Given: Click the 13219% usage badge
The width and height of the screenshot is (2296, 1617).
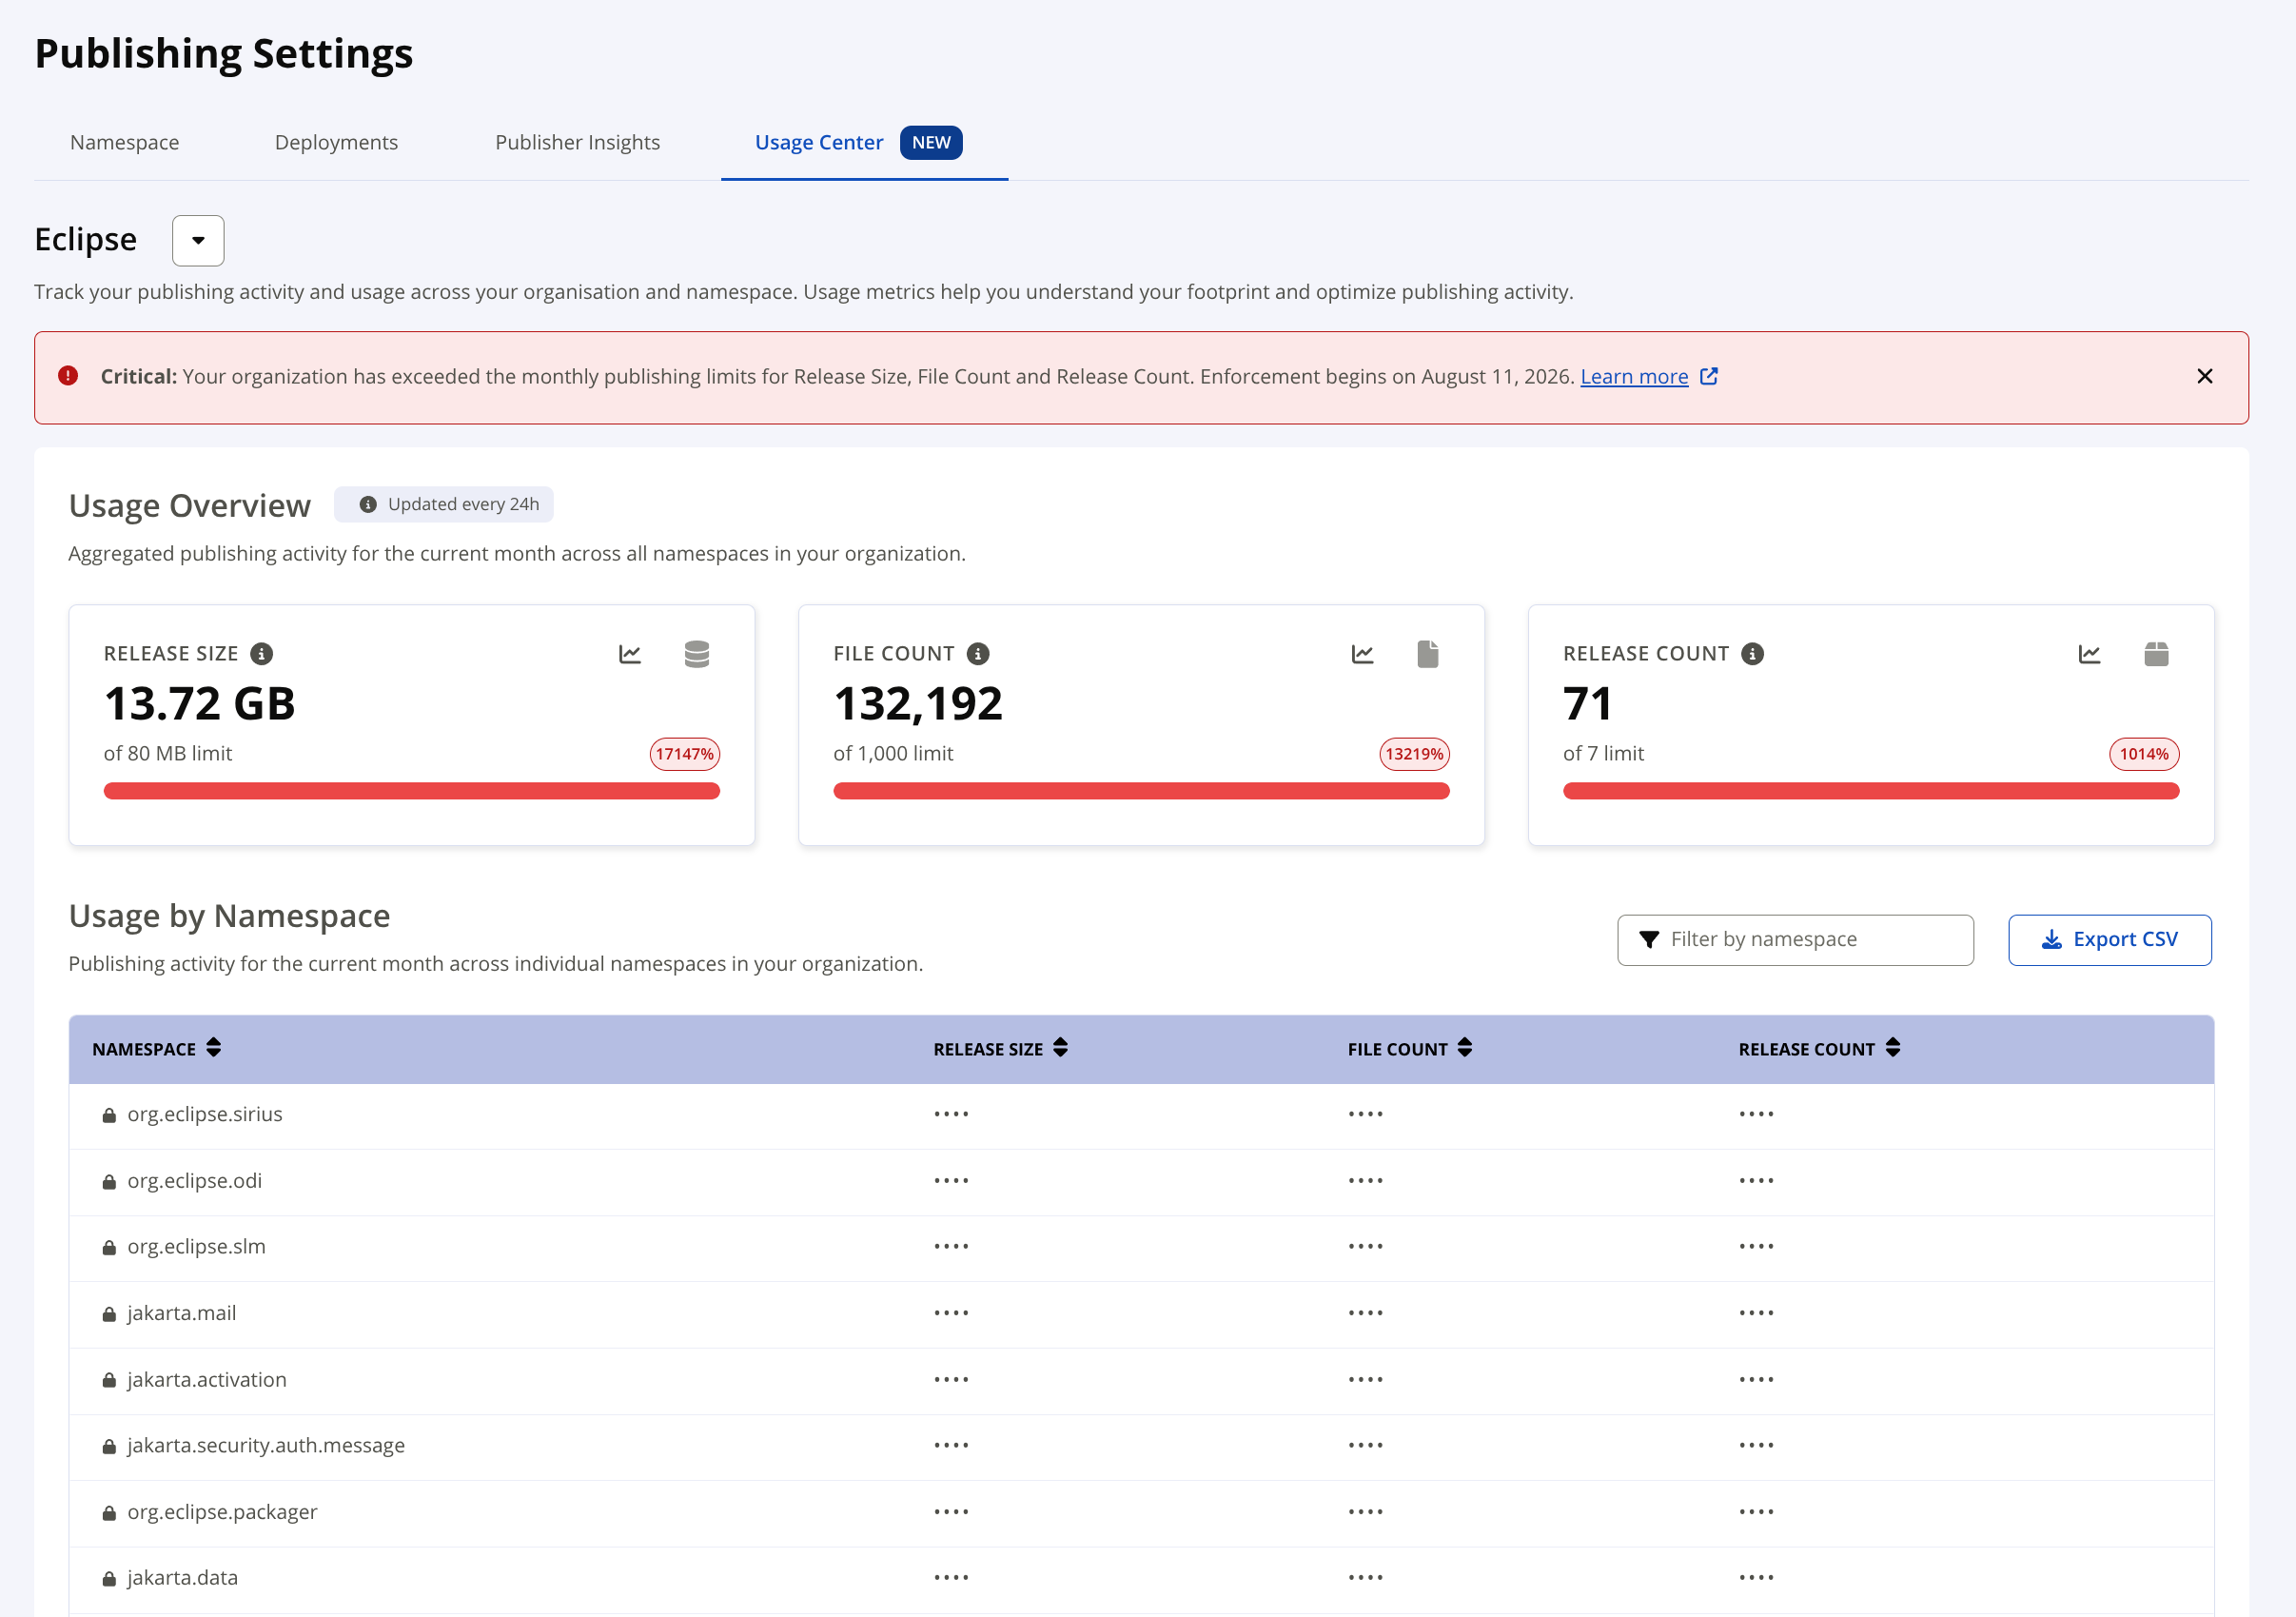Looking at the screenshot, I should click(1415, 754).
